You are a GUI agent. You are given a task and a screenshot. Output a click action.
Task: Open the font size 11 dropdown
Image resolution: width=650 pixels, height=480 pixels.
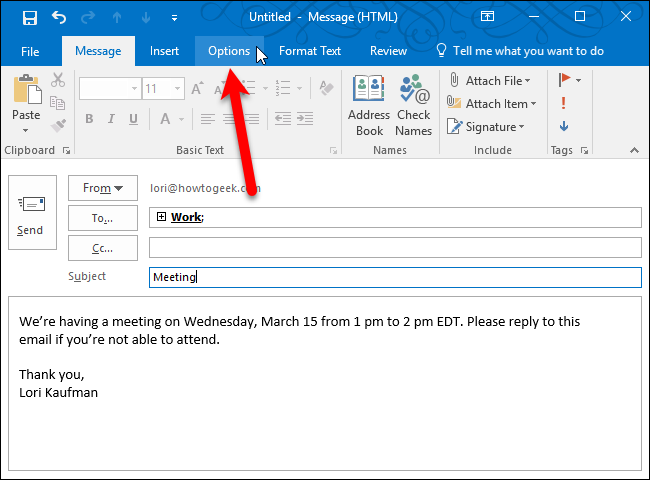pyautogui.click(x=177, y=88)
